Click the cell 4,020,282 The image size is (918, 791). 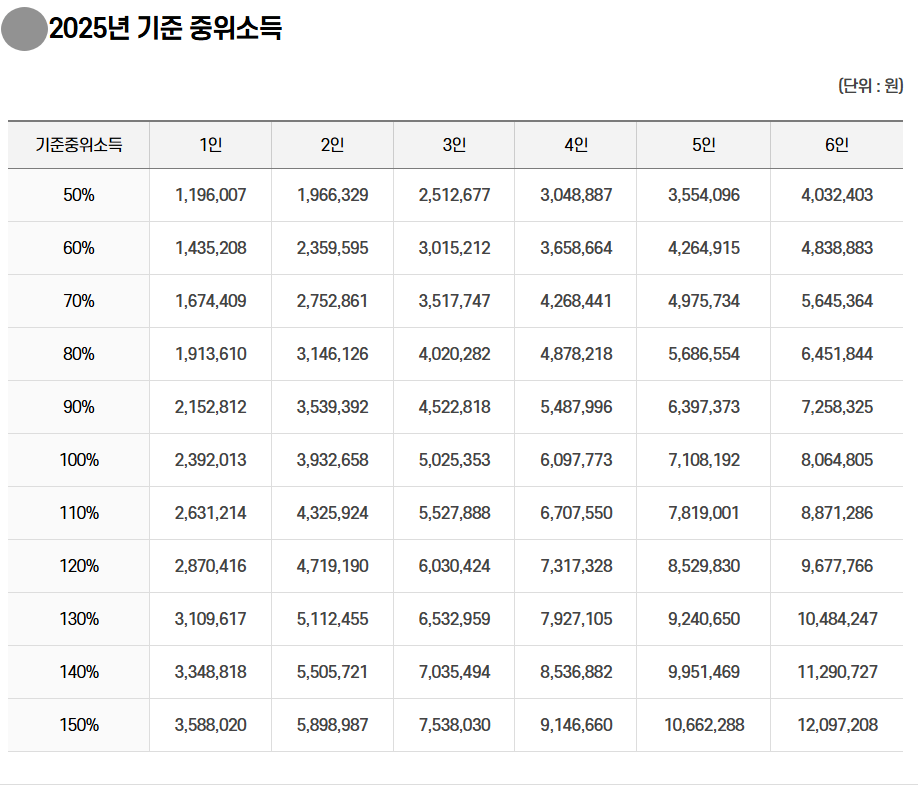[x=454, y=354]
